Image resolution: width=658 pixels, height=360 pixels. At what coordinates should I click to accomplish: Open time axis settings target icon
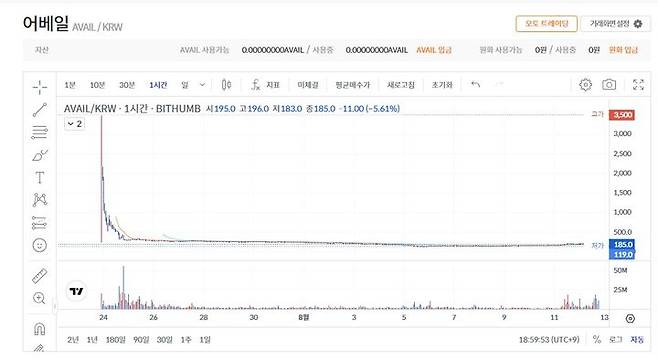(x=630, y=318)
